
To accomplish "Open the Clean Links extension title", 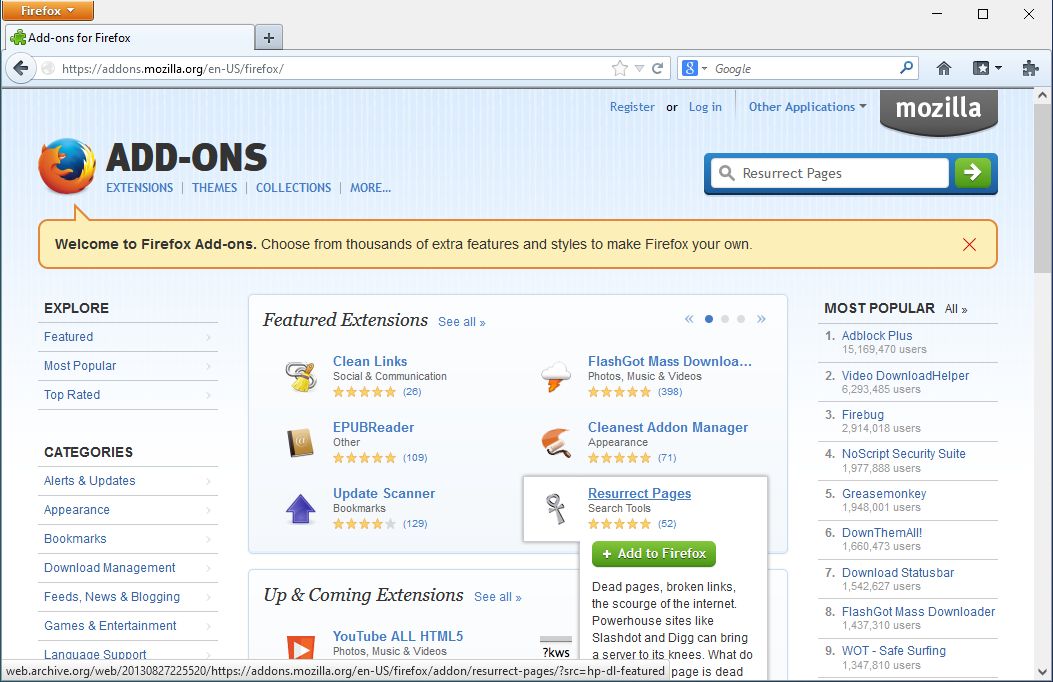I will click(x=369, y=361).
